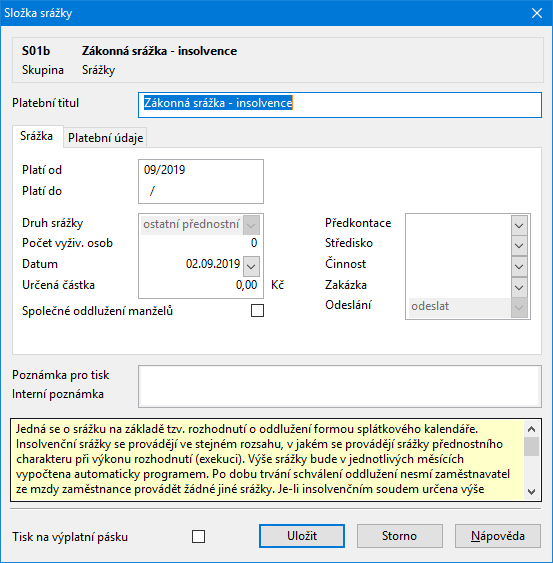Image resolution: width=553 pixels, height=563 pixels.
Task: Open the Odeslání dropdown arrow
Action: (519, 308)
